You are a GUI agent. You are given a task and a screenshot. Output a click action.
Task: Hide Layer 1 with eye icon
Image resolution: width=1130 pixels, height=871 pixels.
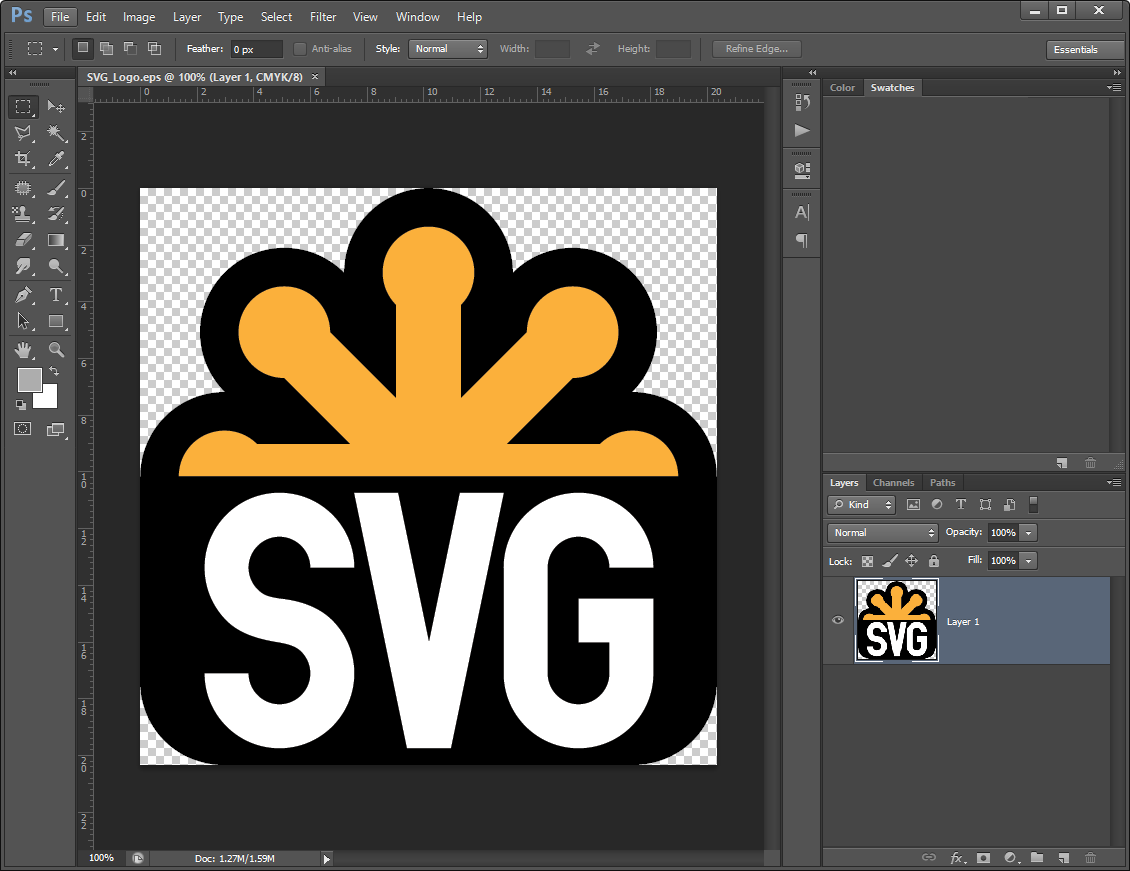click(x=837, y=620)
